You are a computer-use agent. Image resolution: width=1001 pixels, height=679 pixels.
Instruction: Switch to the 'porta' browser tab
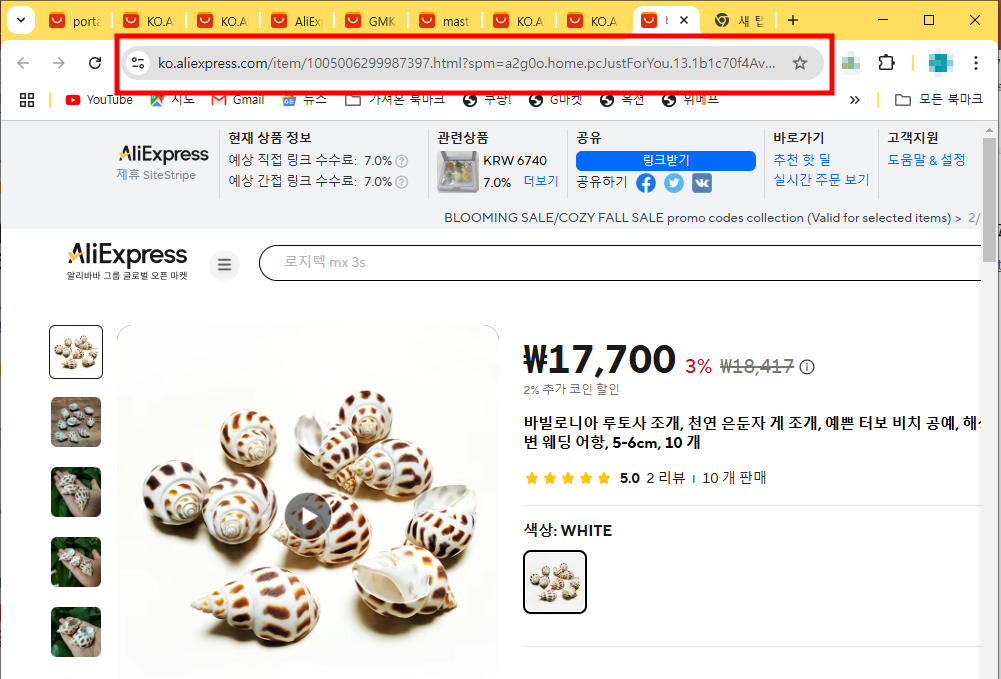(x=77, y=21)
